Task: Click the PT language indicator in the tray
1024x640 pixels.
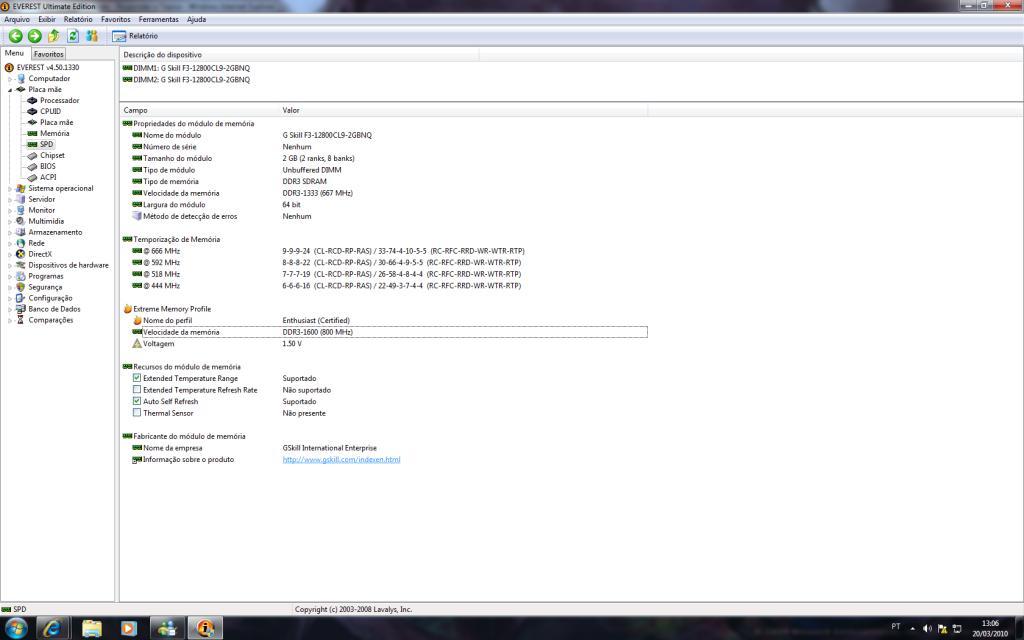Action: [896, 626]
